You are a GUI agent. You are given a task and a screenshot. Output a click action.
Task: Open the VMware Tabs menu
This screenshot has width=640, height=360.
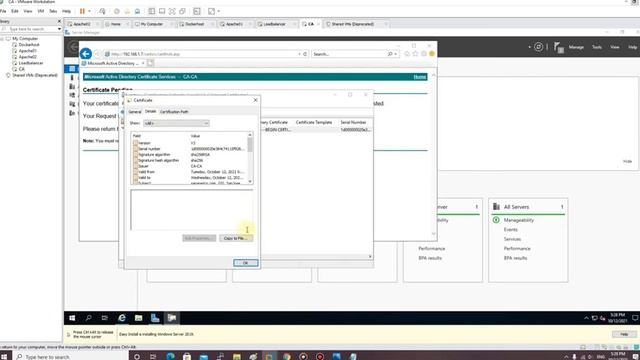(53, 11)
